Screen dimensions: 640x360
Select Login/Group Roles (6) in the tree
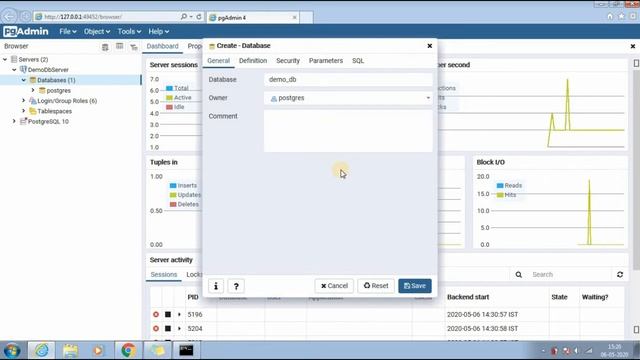click(x=67, y=101)
